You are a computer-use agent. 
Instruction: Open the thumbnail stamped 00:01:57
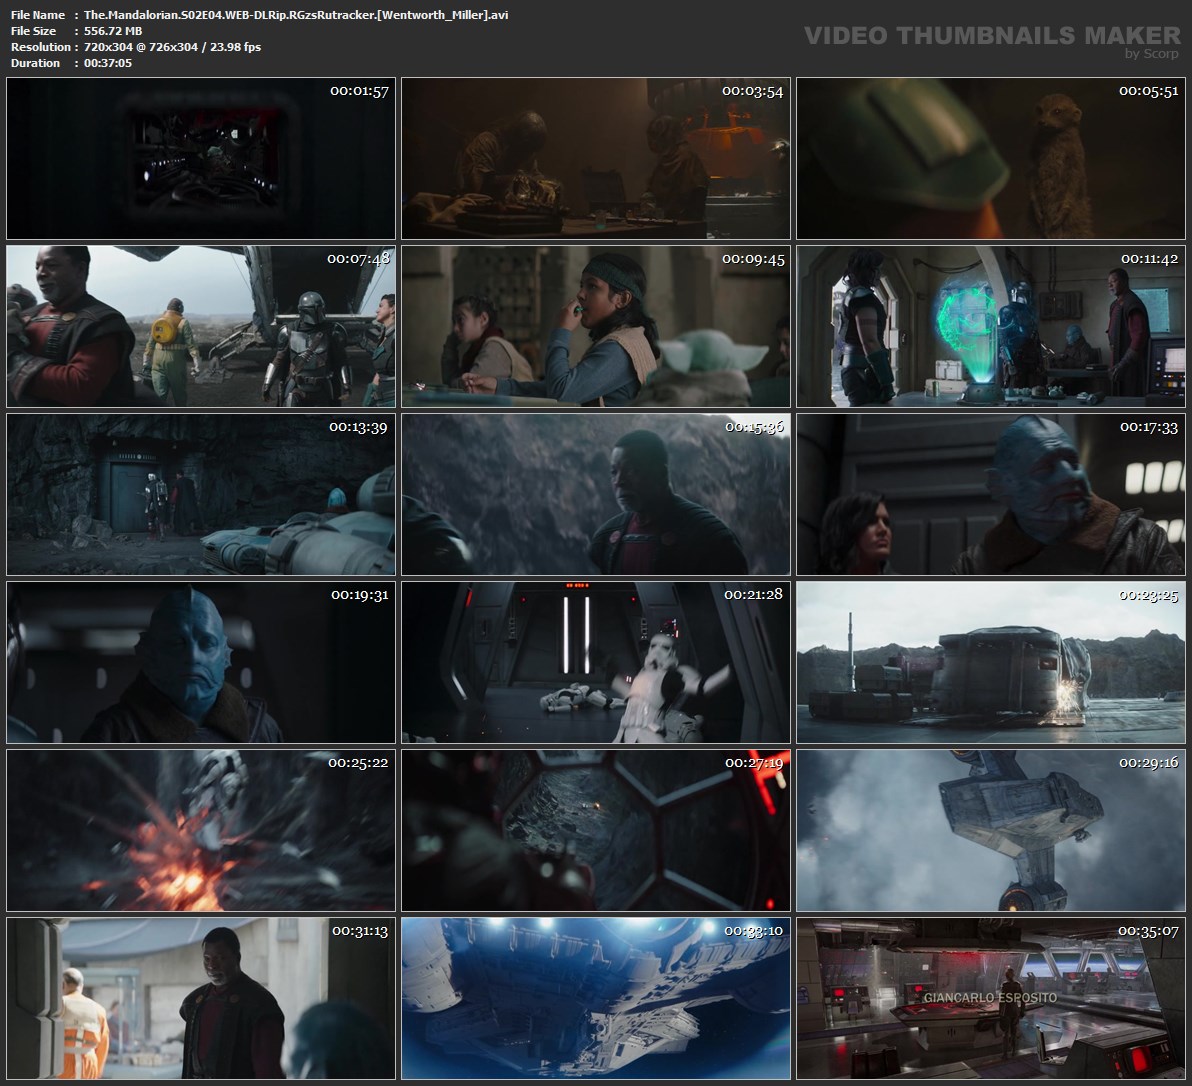[x=201, y=158]
